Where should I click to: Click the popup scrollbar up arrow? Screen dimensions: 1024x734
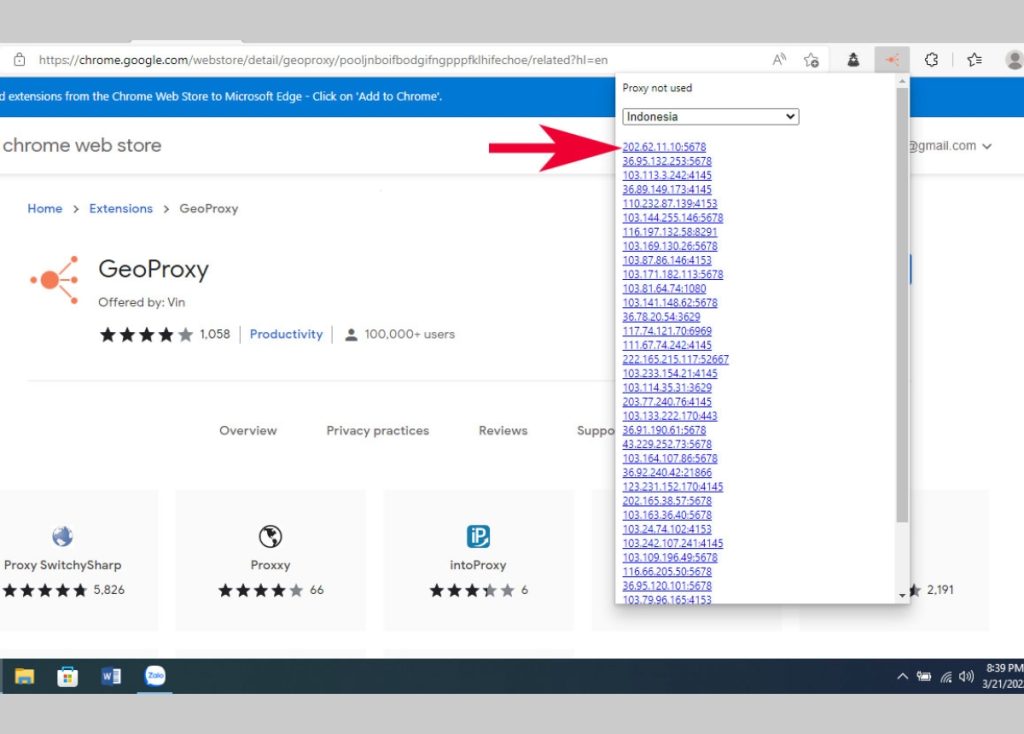[903, 81]
